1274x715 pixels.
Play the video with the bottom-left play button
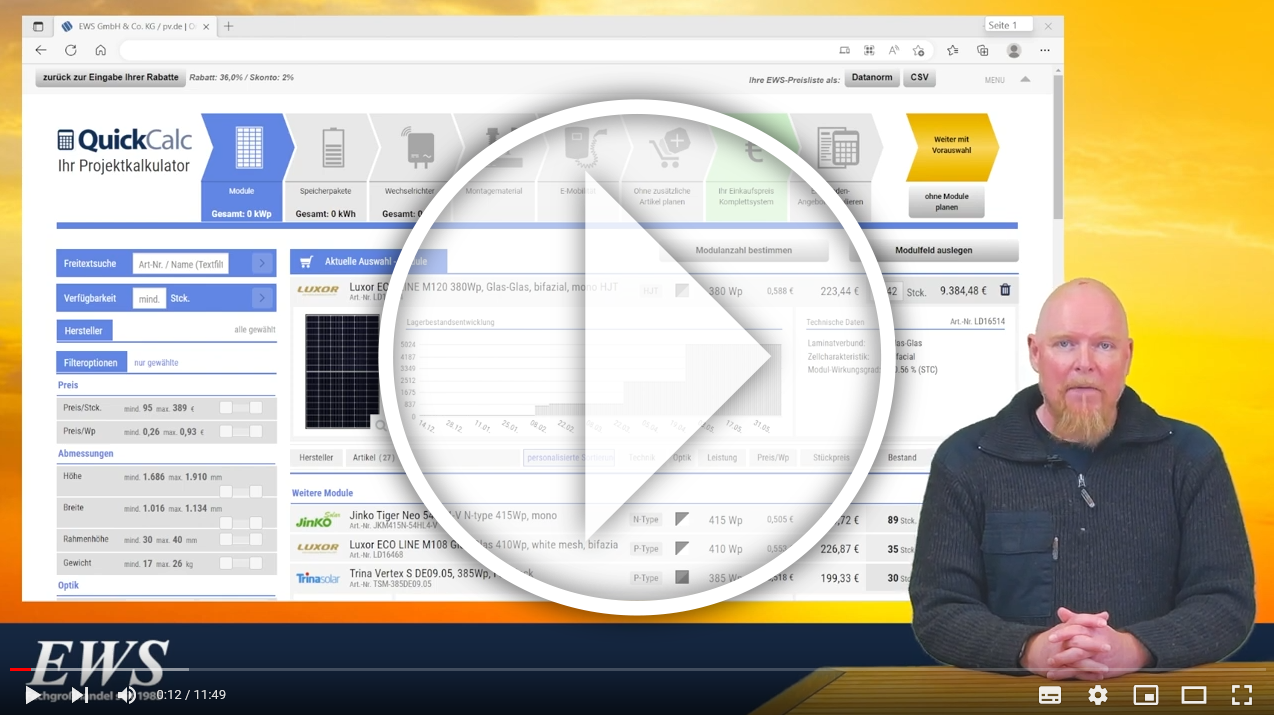(x=33, y=695)
